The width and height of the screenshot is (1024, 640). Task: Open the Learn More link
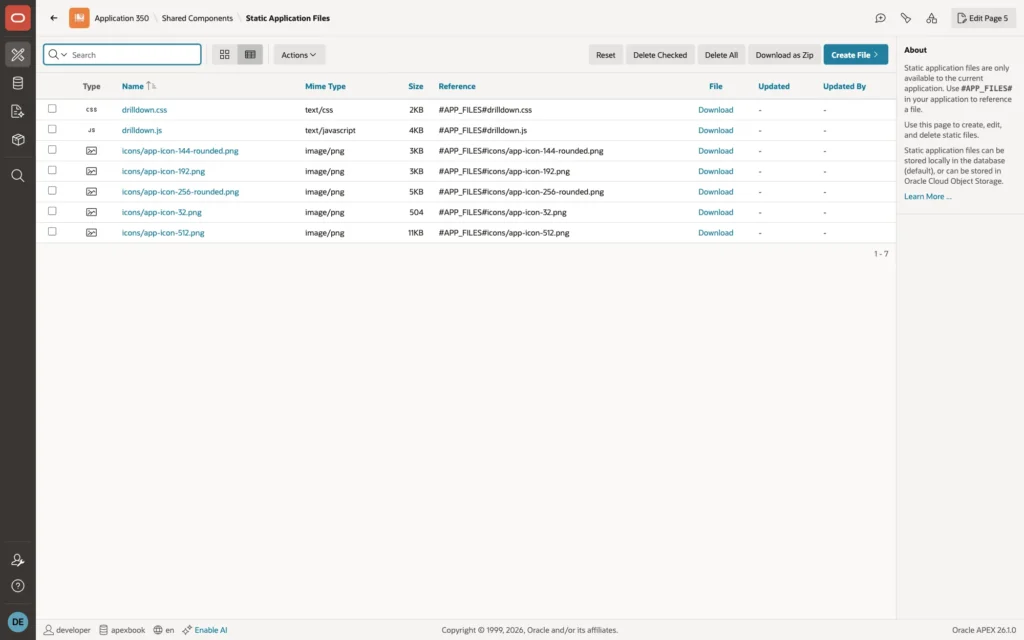tap(927, 197)
